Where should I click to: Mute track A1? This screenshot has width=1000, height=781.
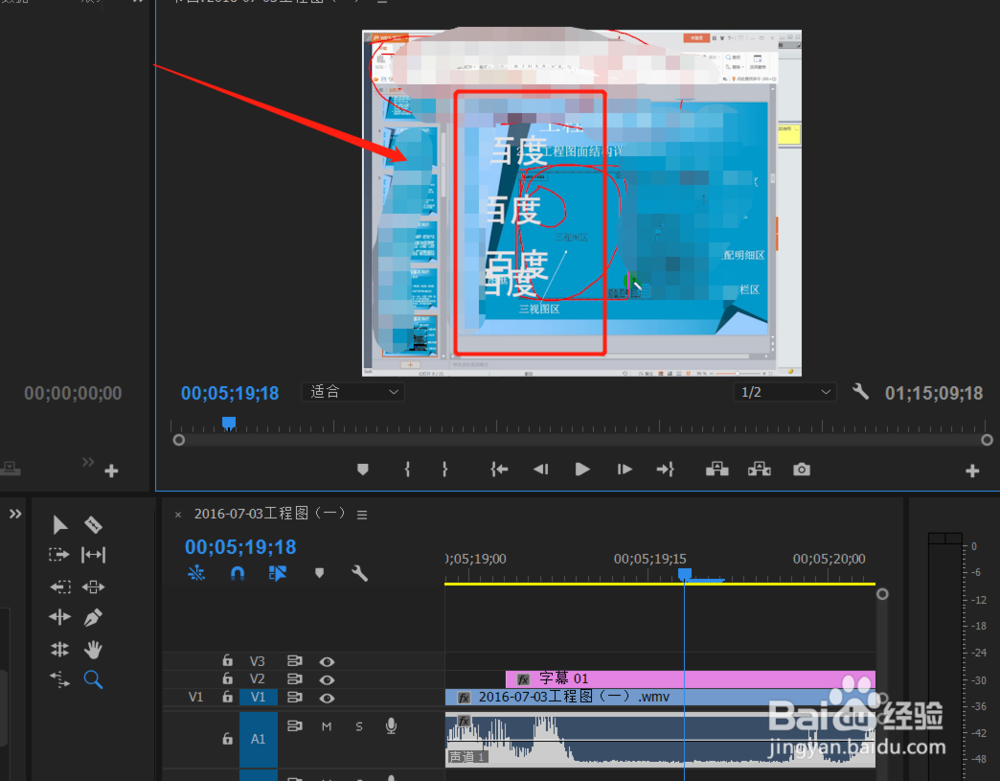pyautogui.click(x=327, y=726)
